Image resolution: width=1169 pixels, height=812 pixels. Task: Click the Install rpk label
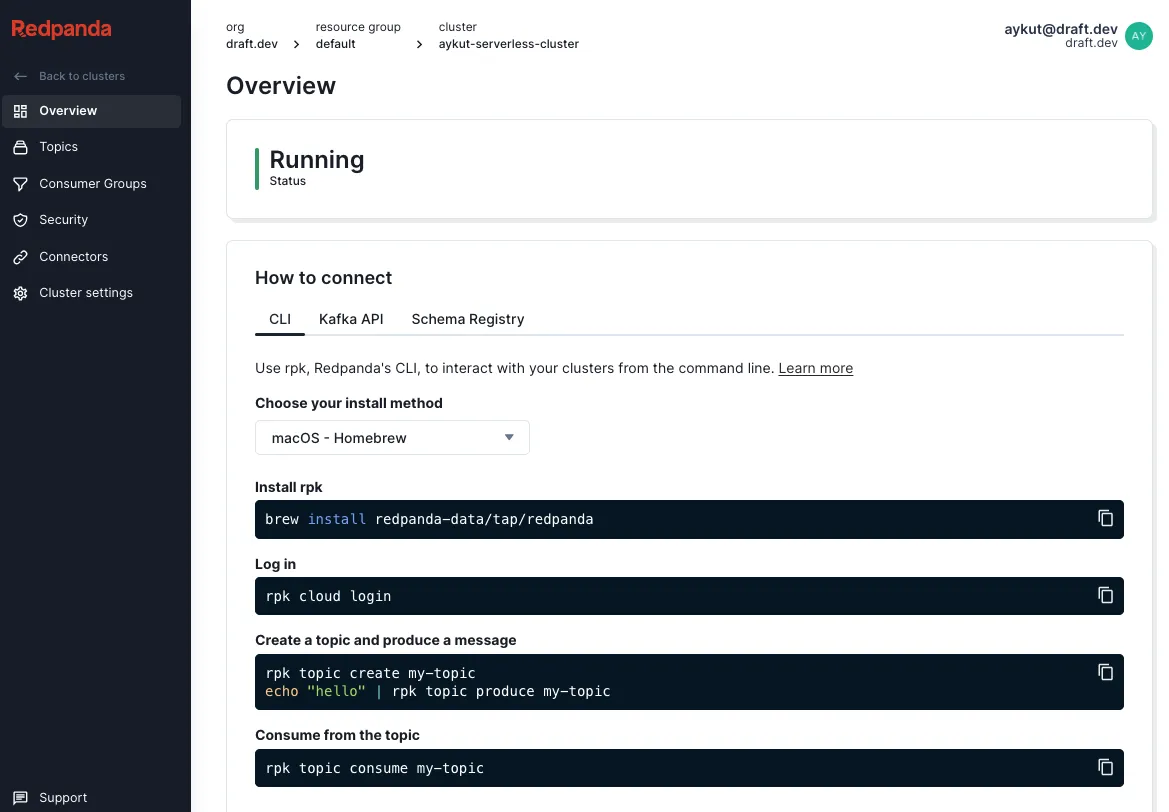tap(289, 487)
